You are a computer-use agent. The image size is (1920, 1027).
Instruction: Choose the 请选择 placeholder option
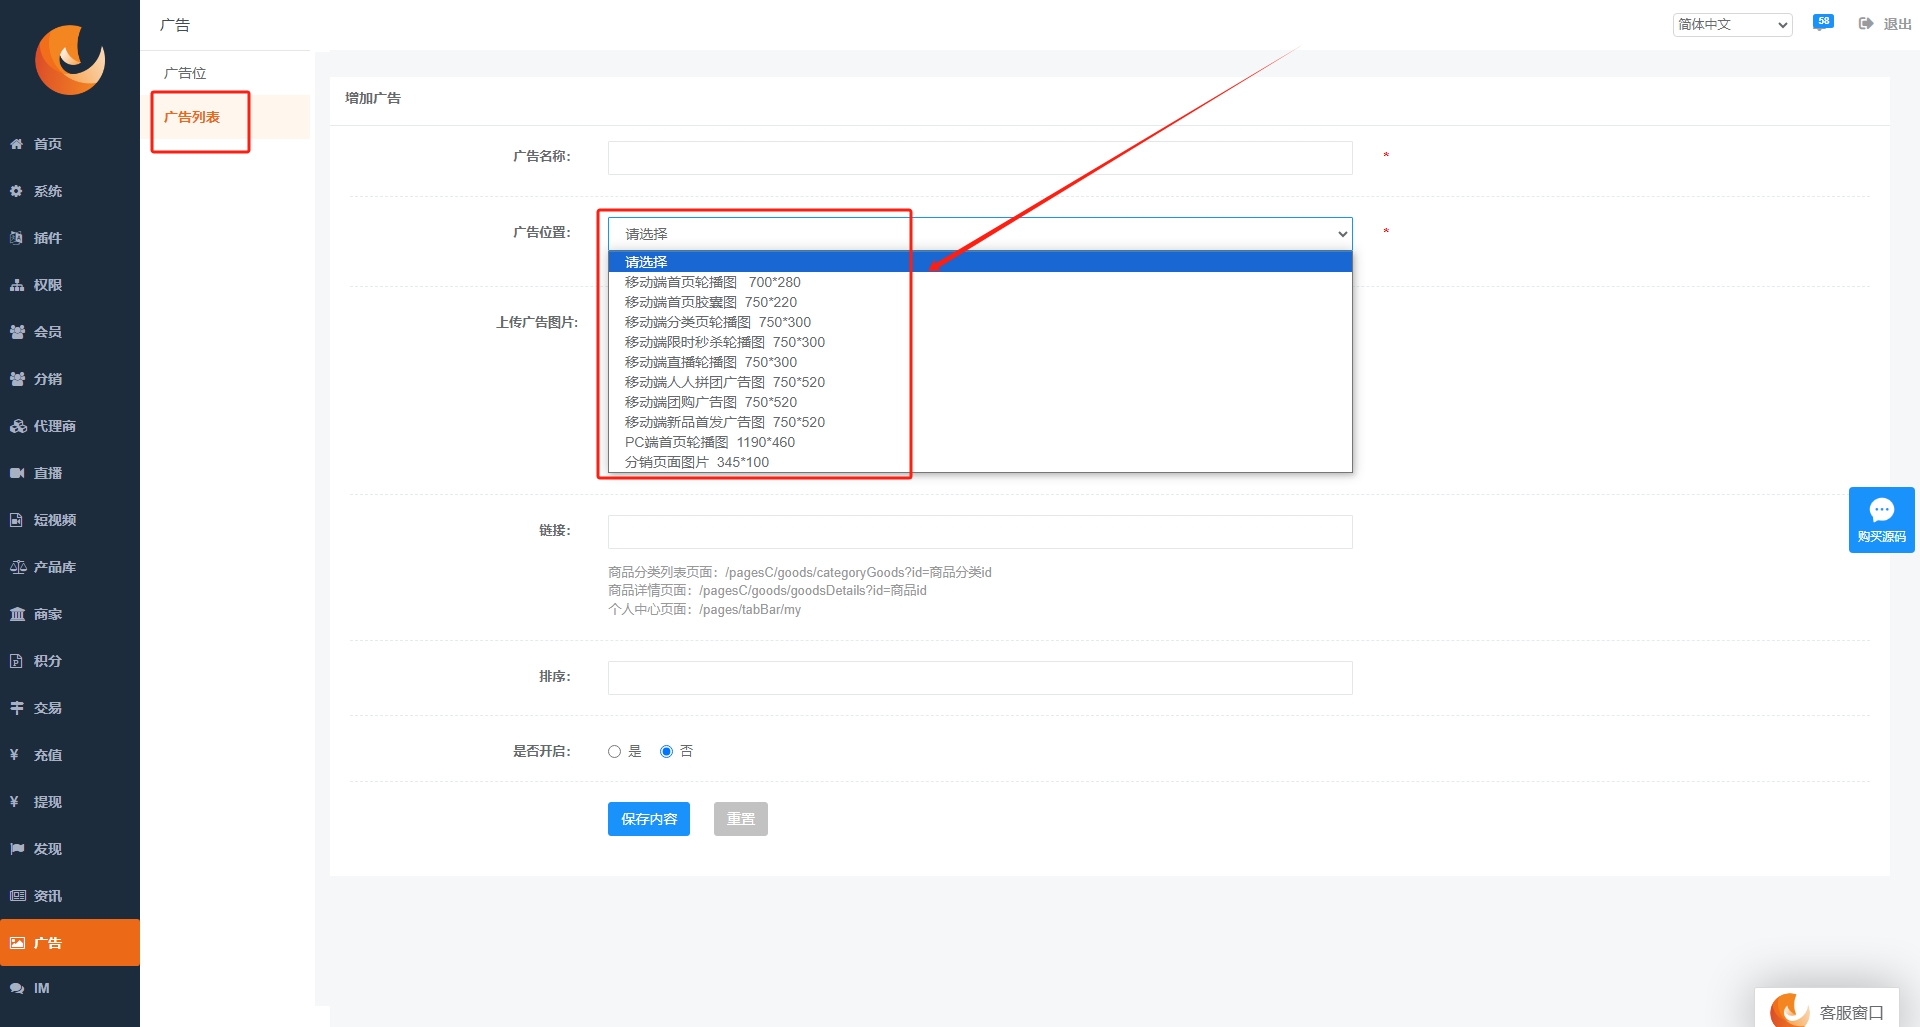click(x=980, y=262)
